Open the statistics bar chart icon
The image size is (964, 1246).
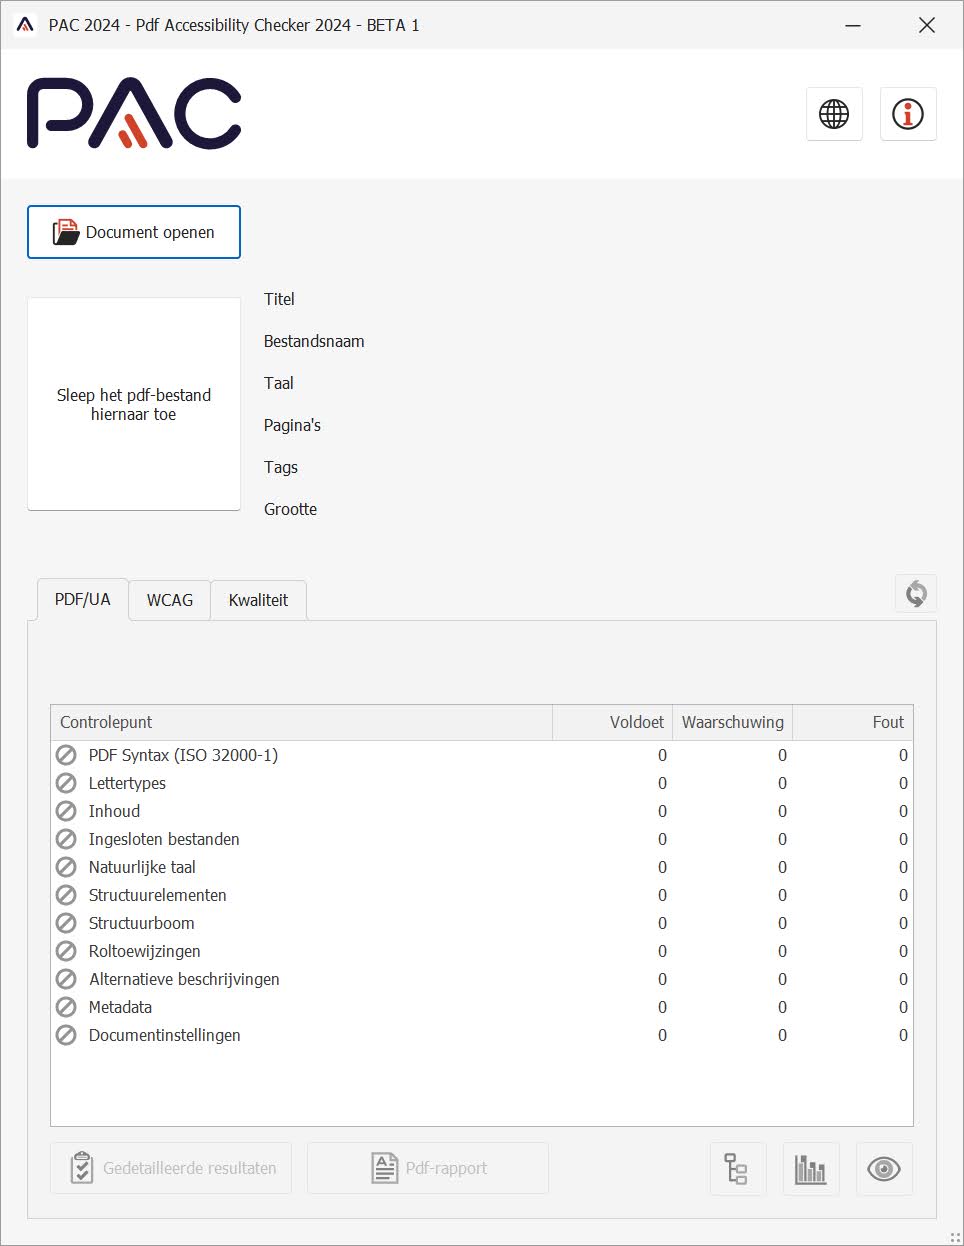pos(811,1168)
